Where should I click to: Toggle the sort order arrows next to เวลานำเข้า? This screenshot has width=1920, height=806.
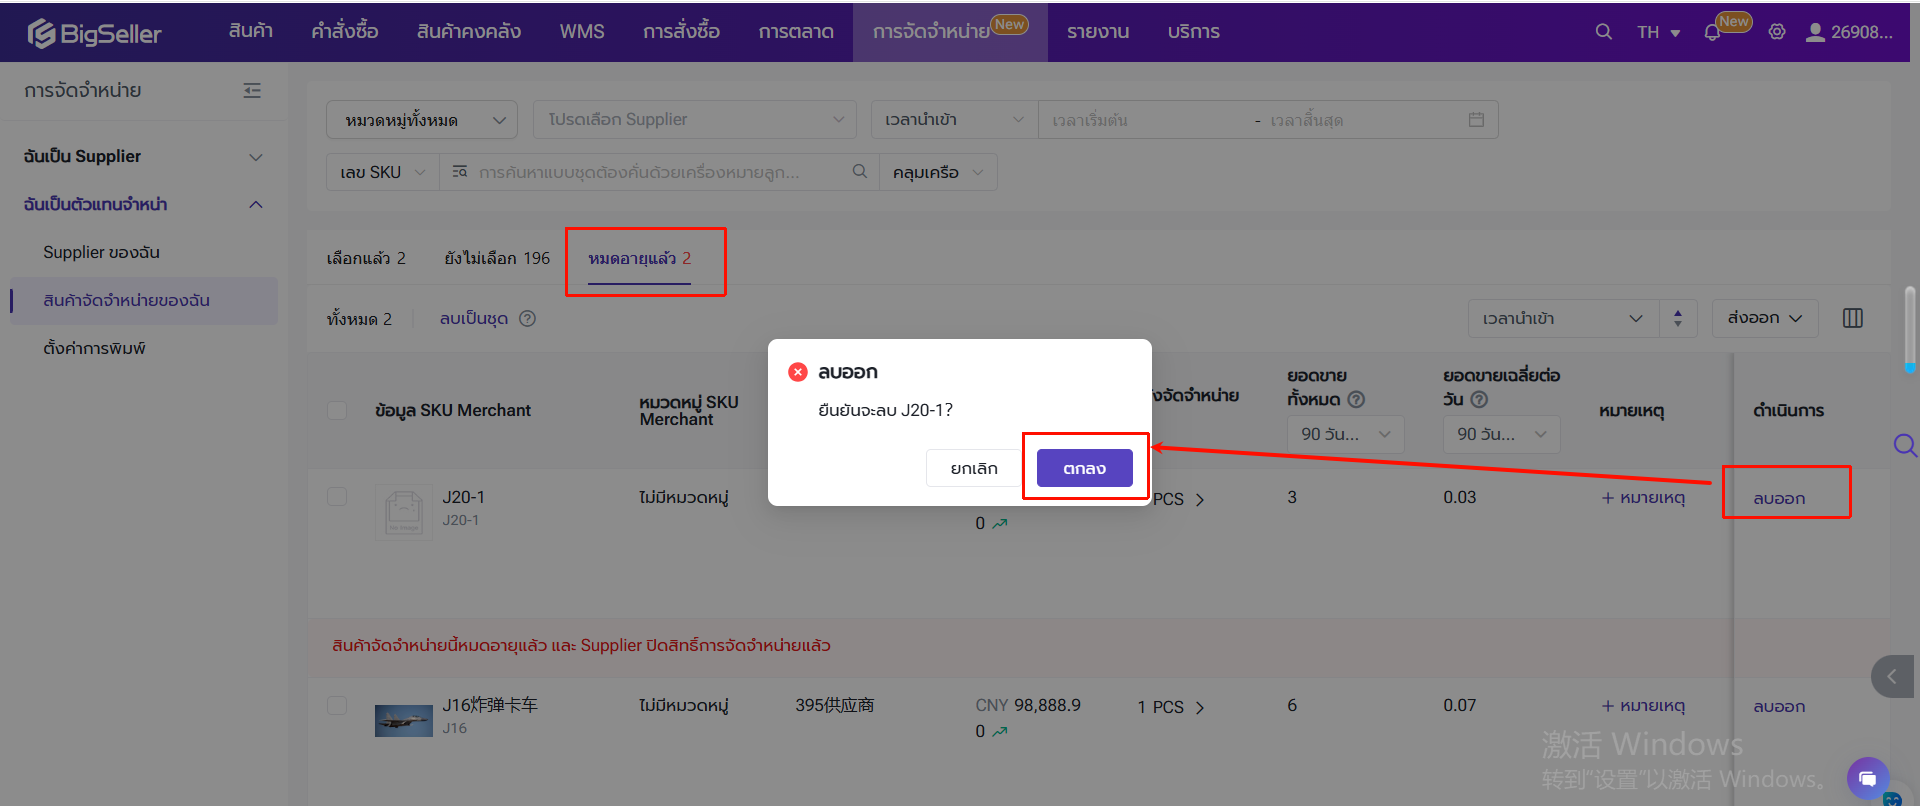pos(1678,318)
